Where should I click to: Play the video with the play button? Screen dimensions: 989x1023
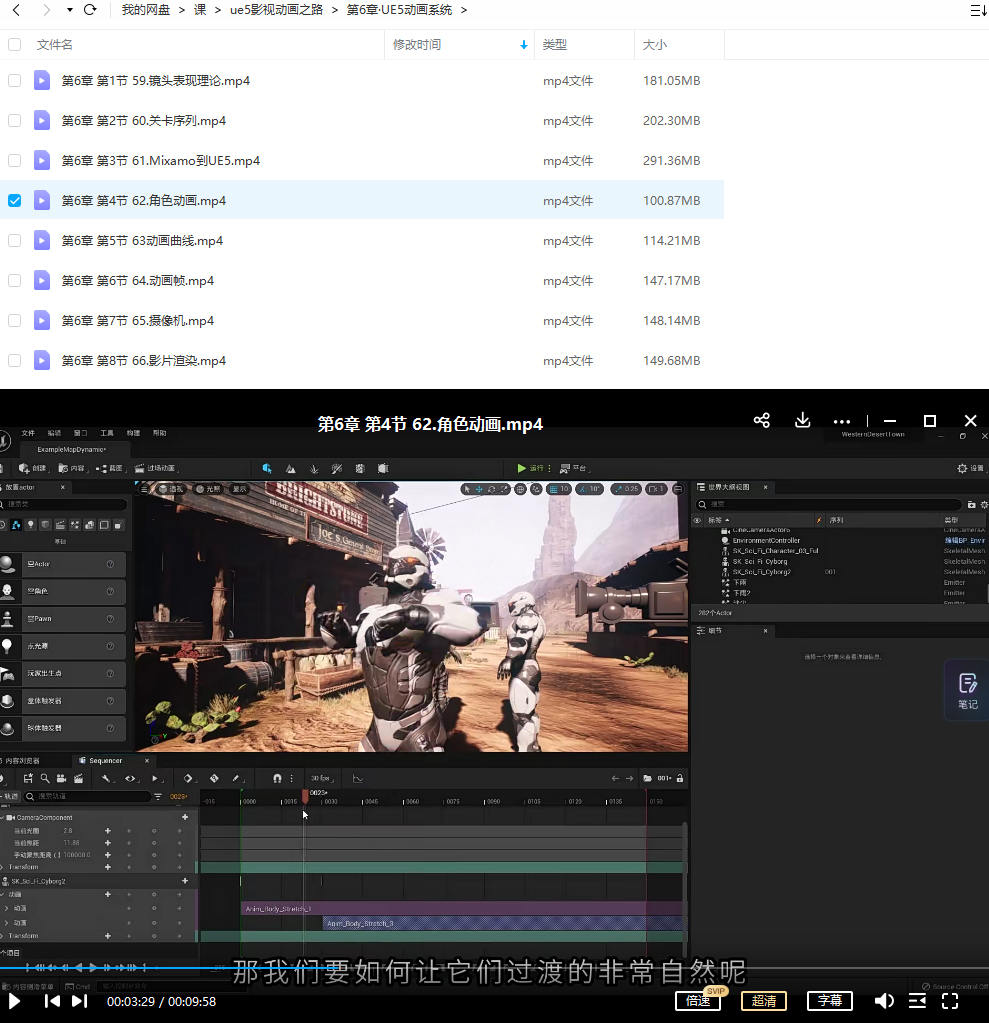pyautogui.click(x=15, y=1000)
